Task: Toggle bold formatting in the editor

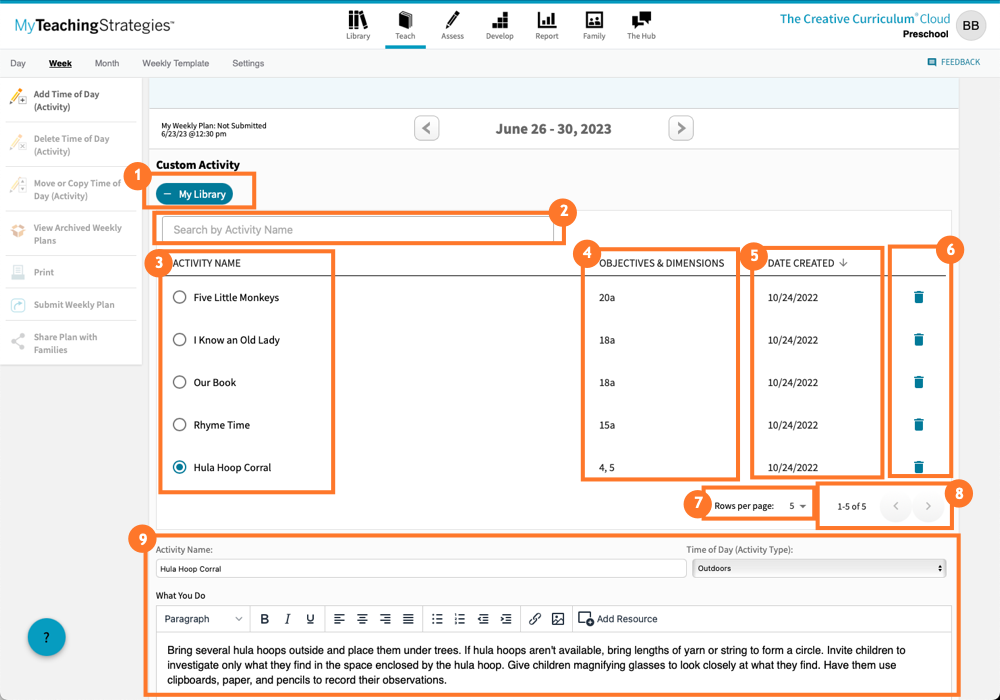Action: tap(264, 618)
